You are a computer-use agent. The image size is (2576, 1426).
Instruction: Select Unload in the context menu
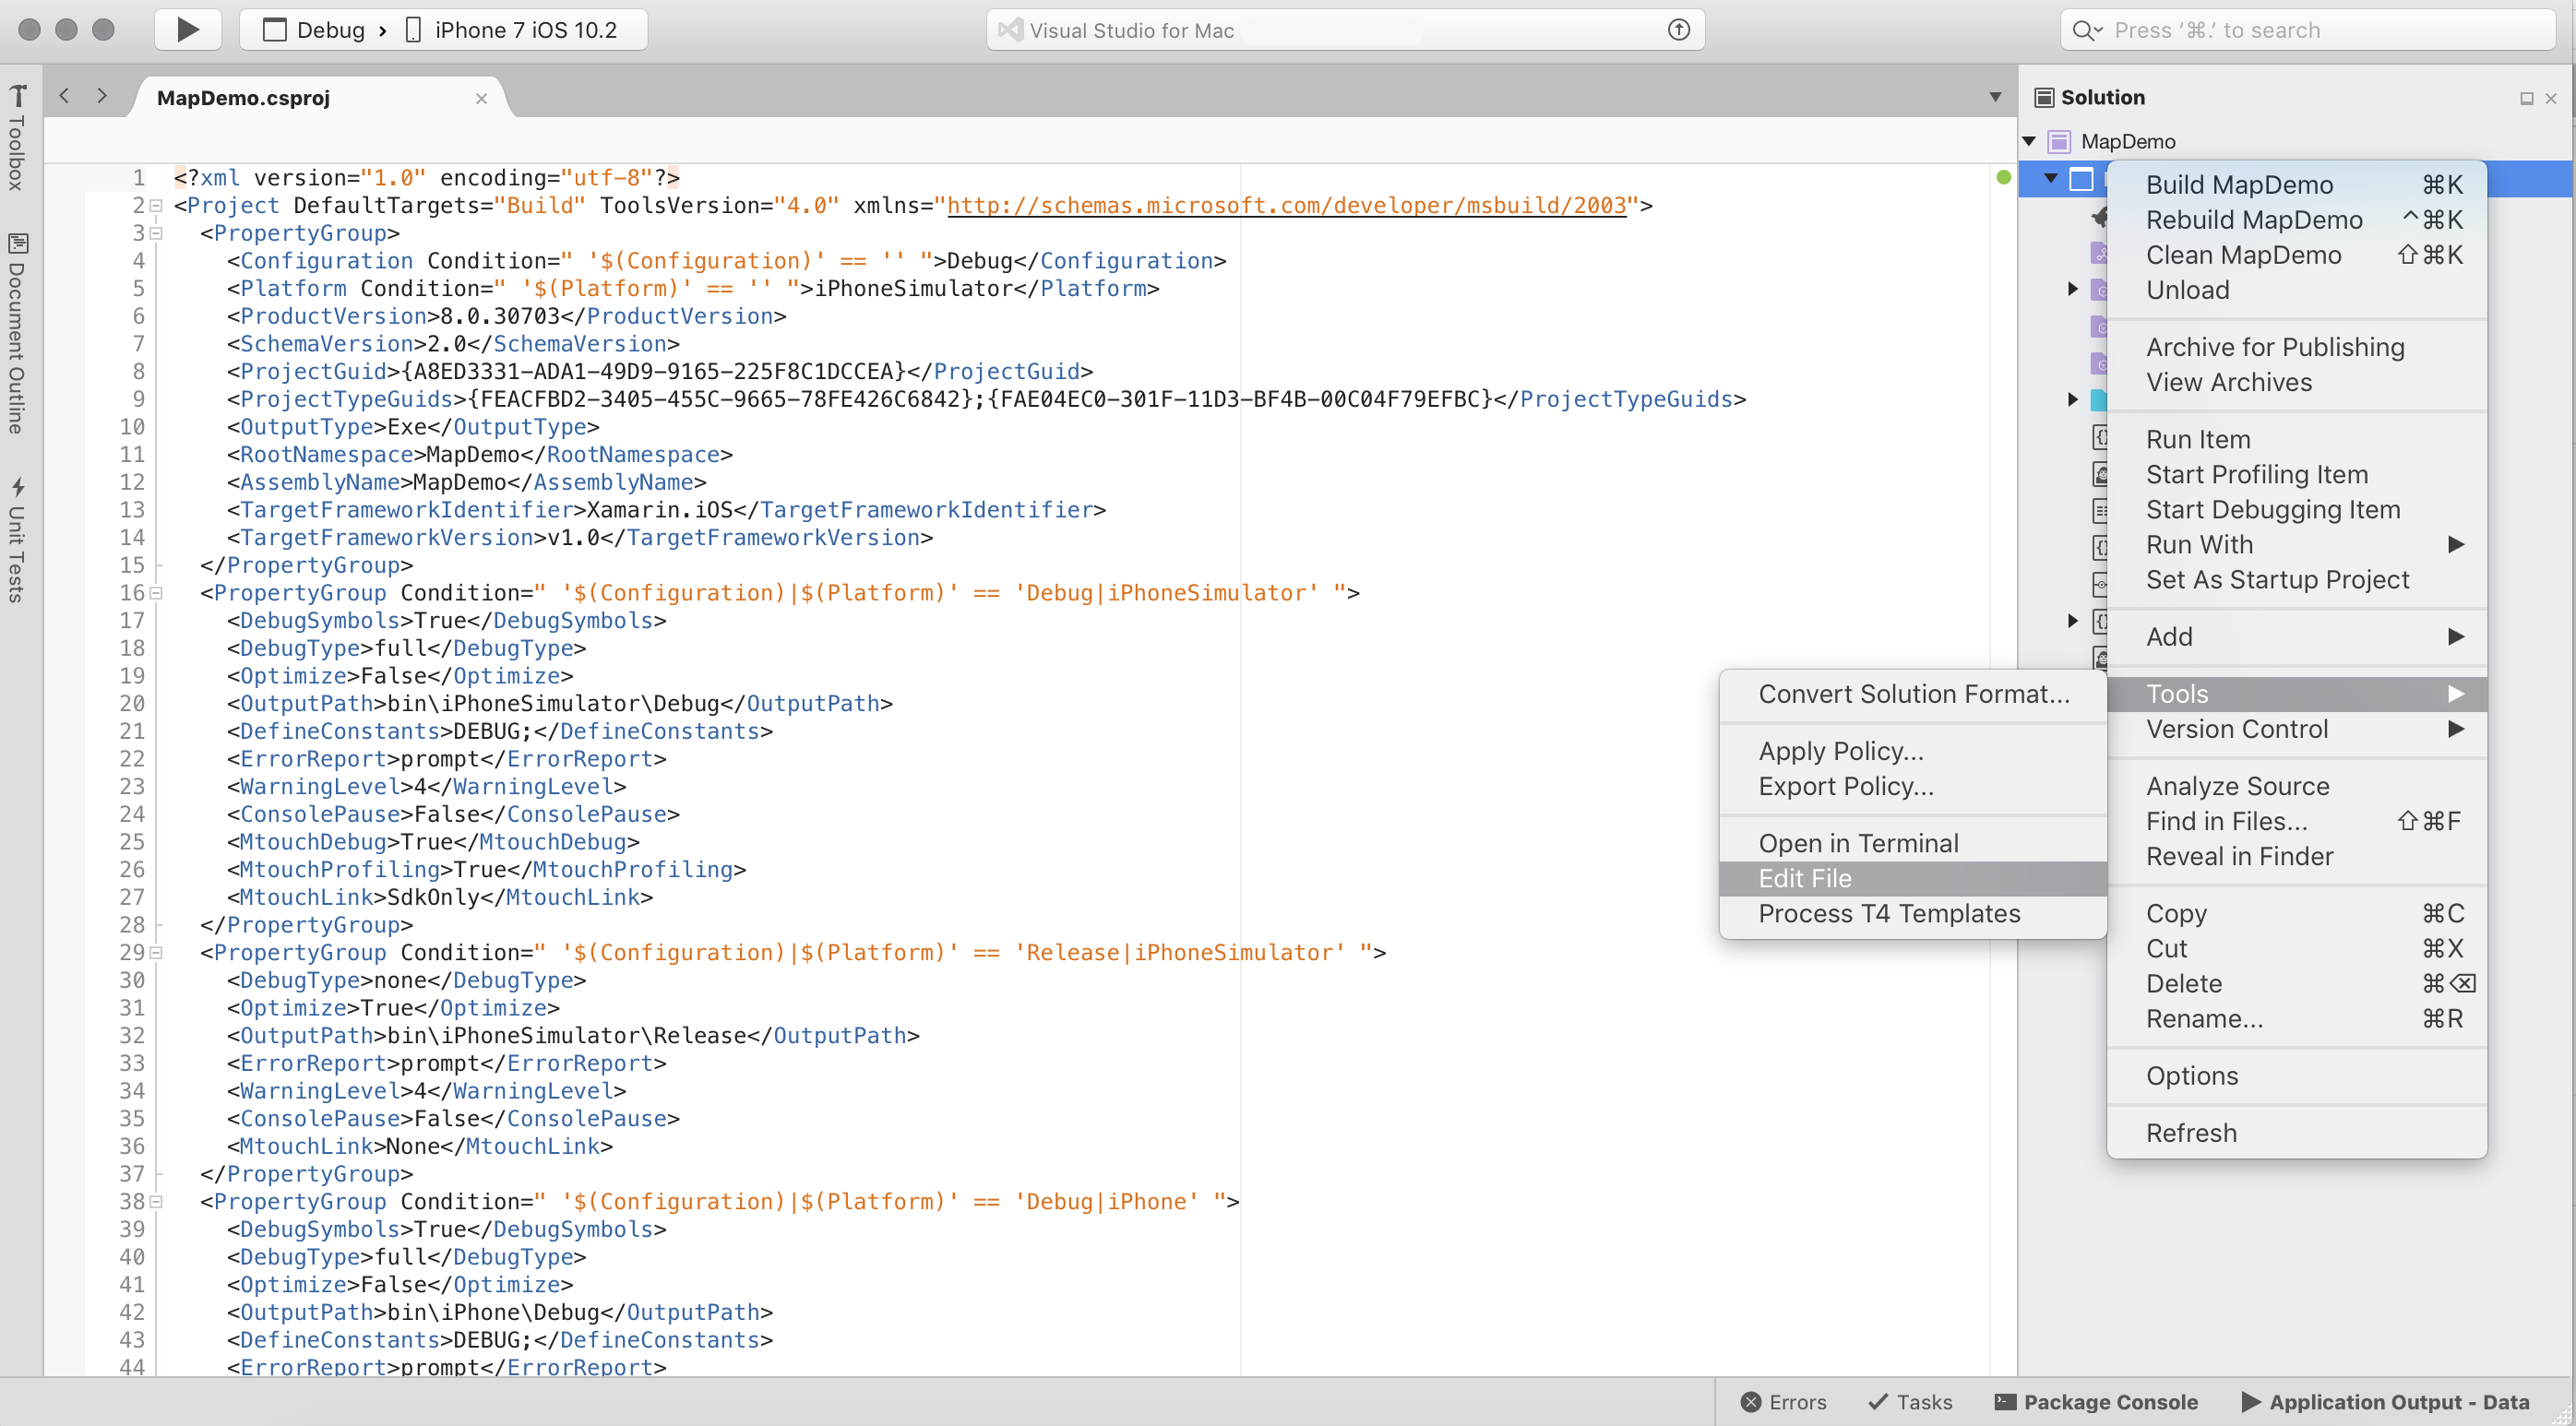2297,289
